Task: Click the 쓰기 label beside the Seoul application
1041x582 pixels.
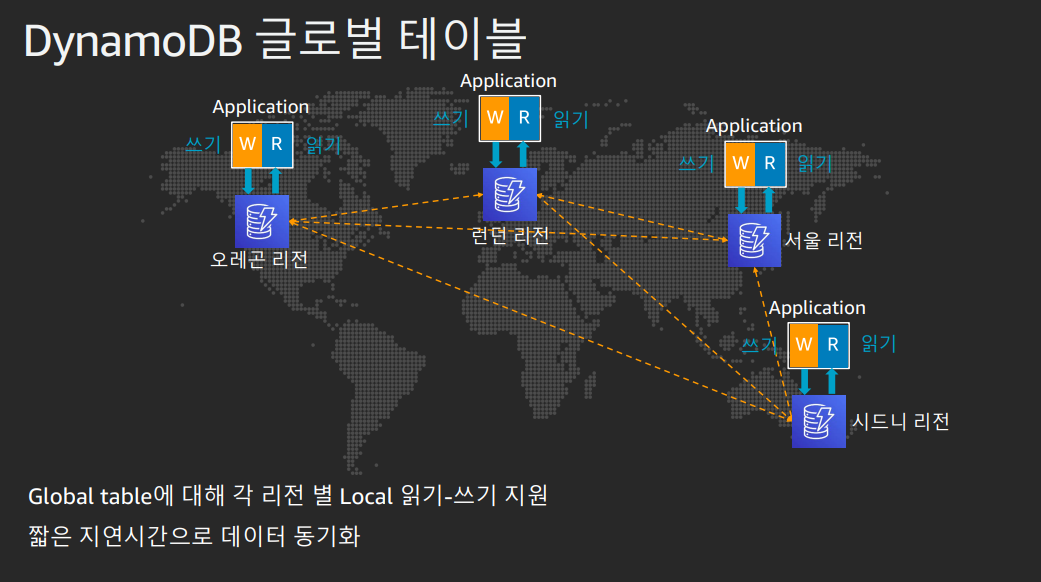Action: pyautogui.click(x=696, y=163)
